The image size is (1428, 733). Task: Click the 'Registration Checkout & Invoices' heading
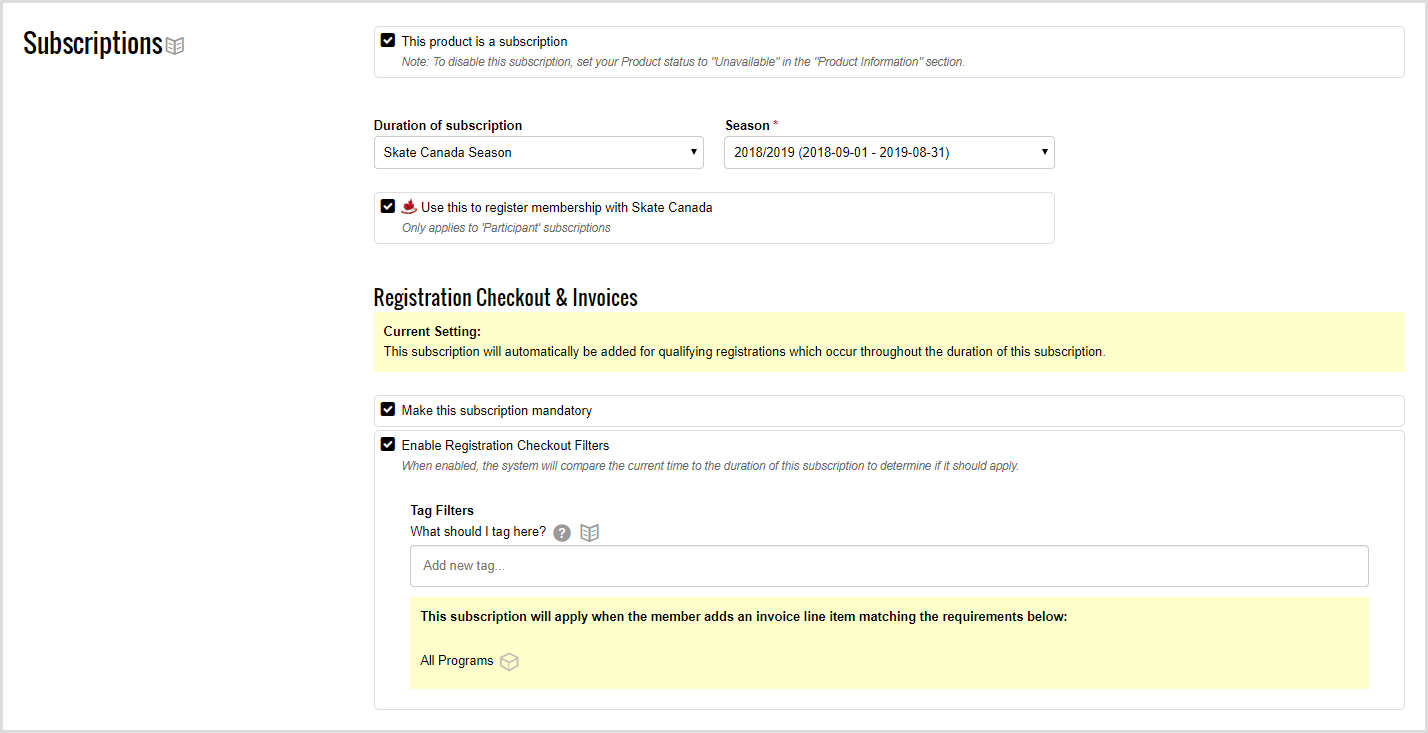point(505,297)
